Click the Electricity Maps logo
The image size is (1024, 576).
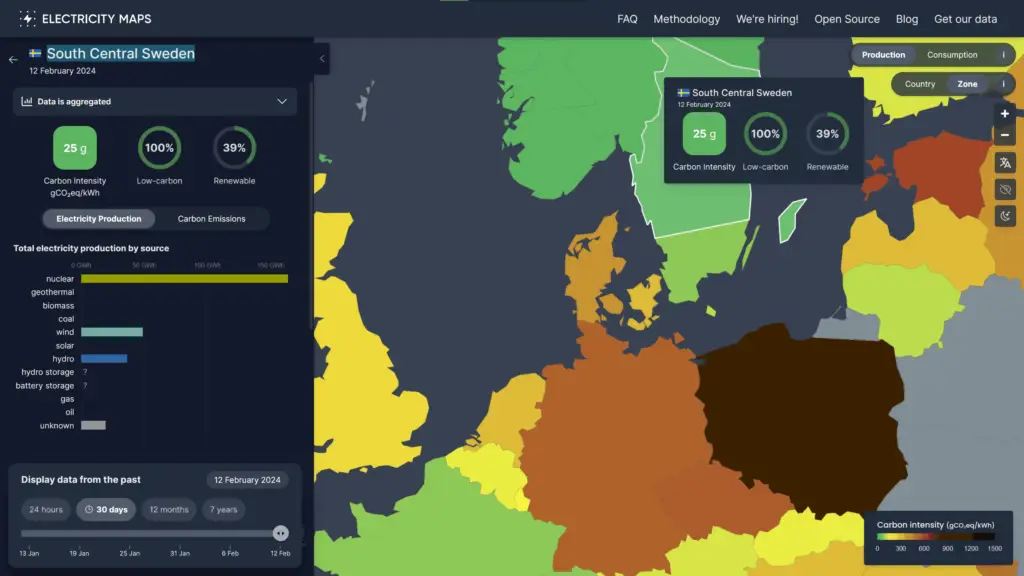pos(85,19)
